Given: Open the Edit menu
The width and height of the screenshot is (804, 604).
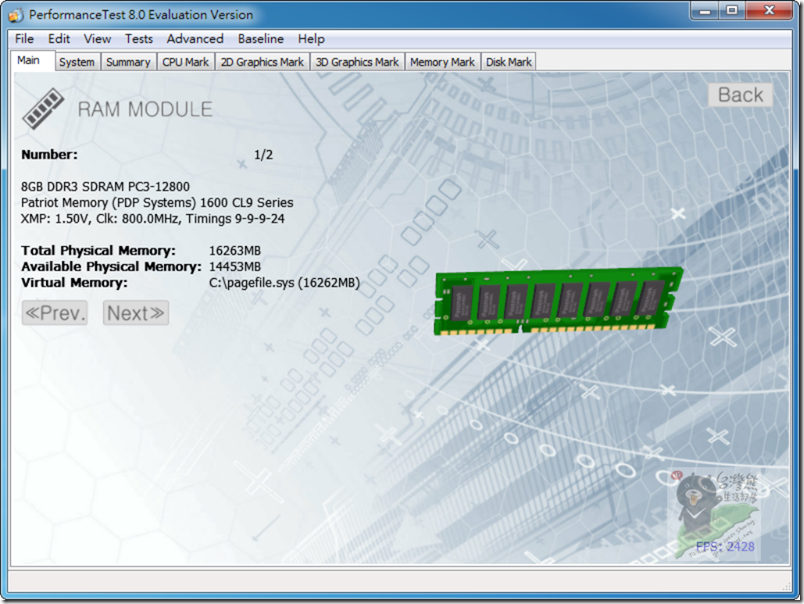Looking at the screenshot, I should click(x=59, y=39).
